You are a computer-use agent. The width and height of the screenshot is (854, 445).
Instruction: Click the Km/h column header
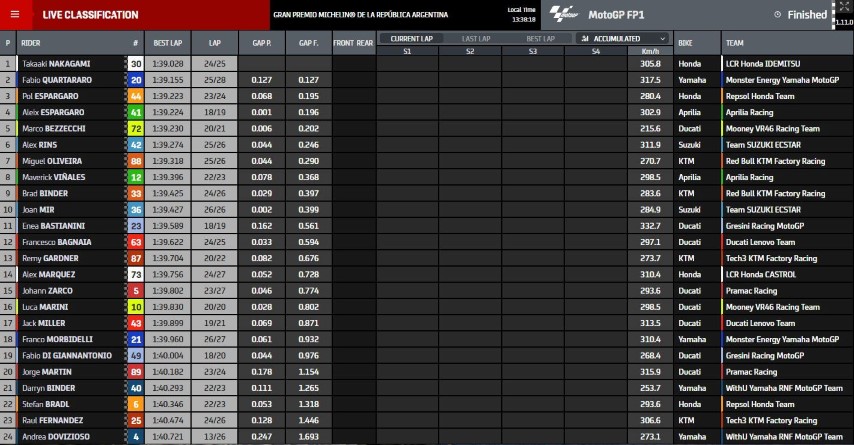click(650, 51)
